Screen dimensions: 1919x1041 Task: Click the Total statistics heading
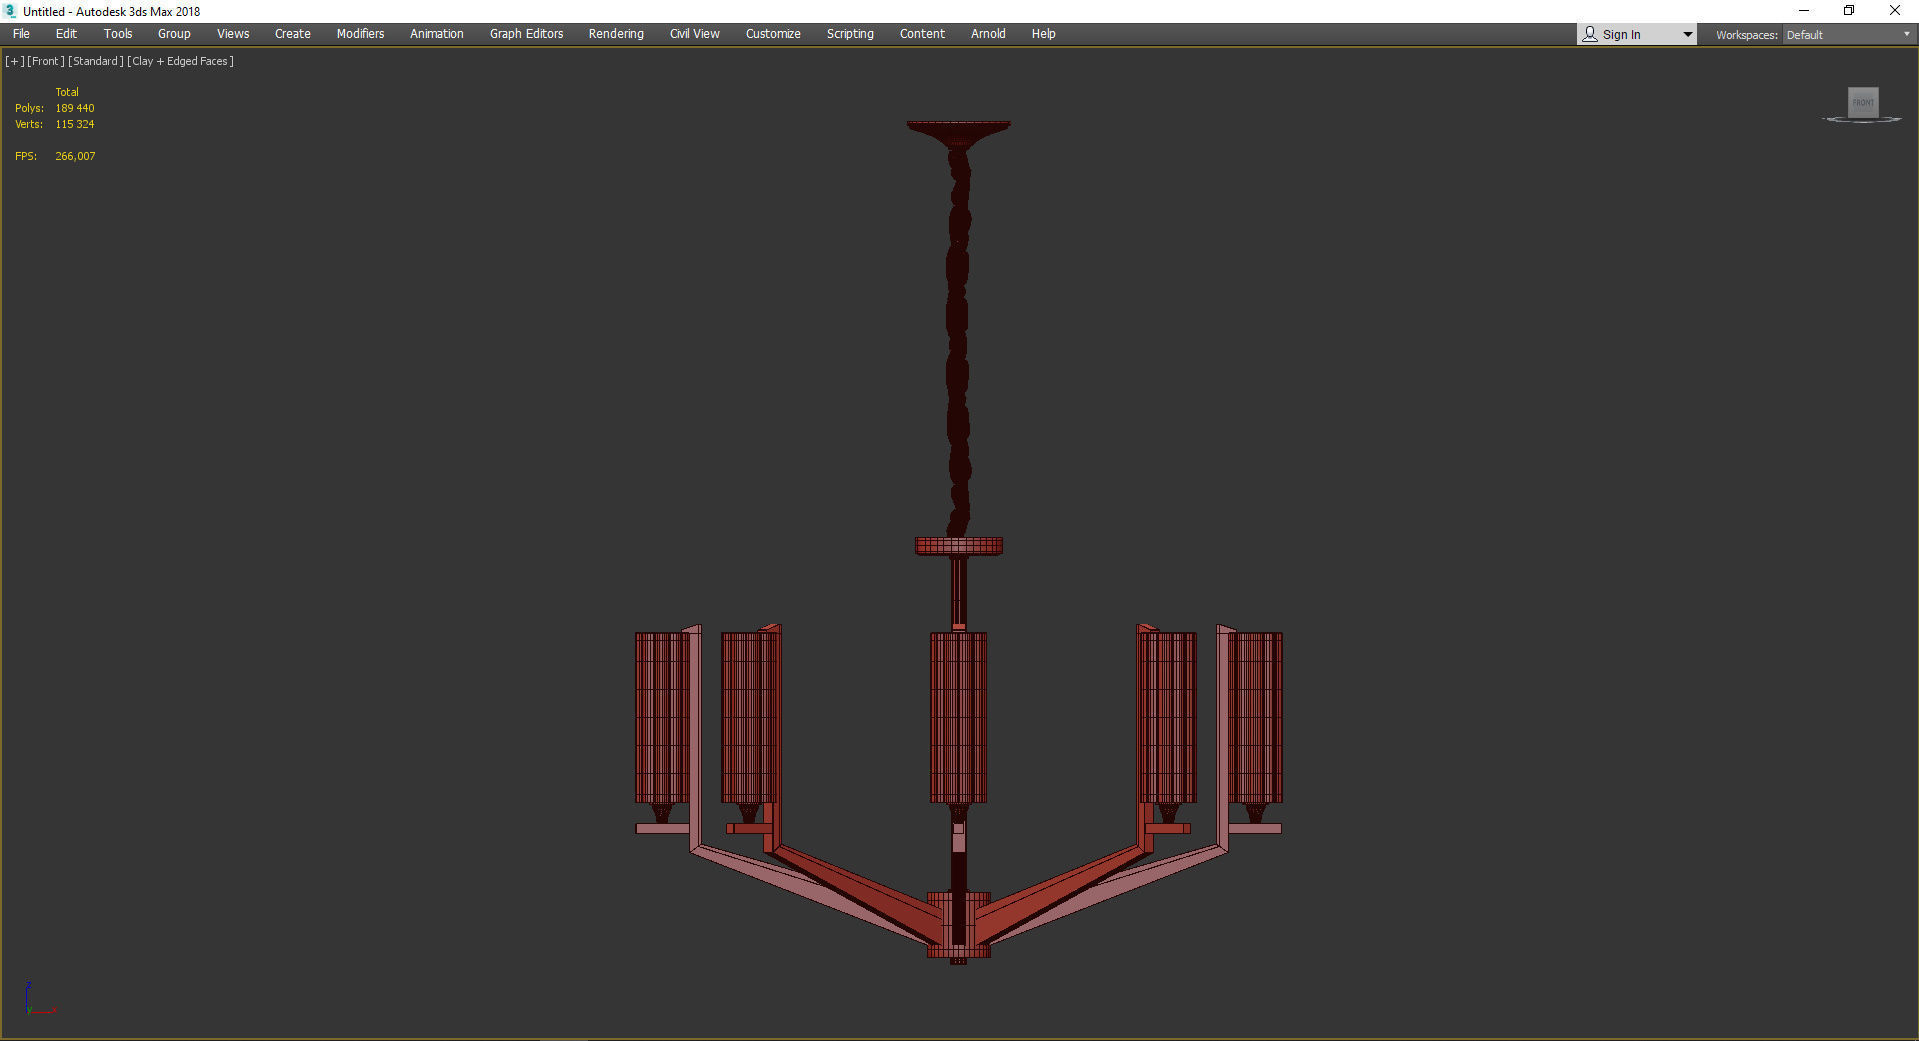pos(67,92)
